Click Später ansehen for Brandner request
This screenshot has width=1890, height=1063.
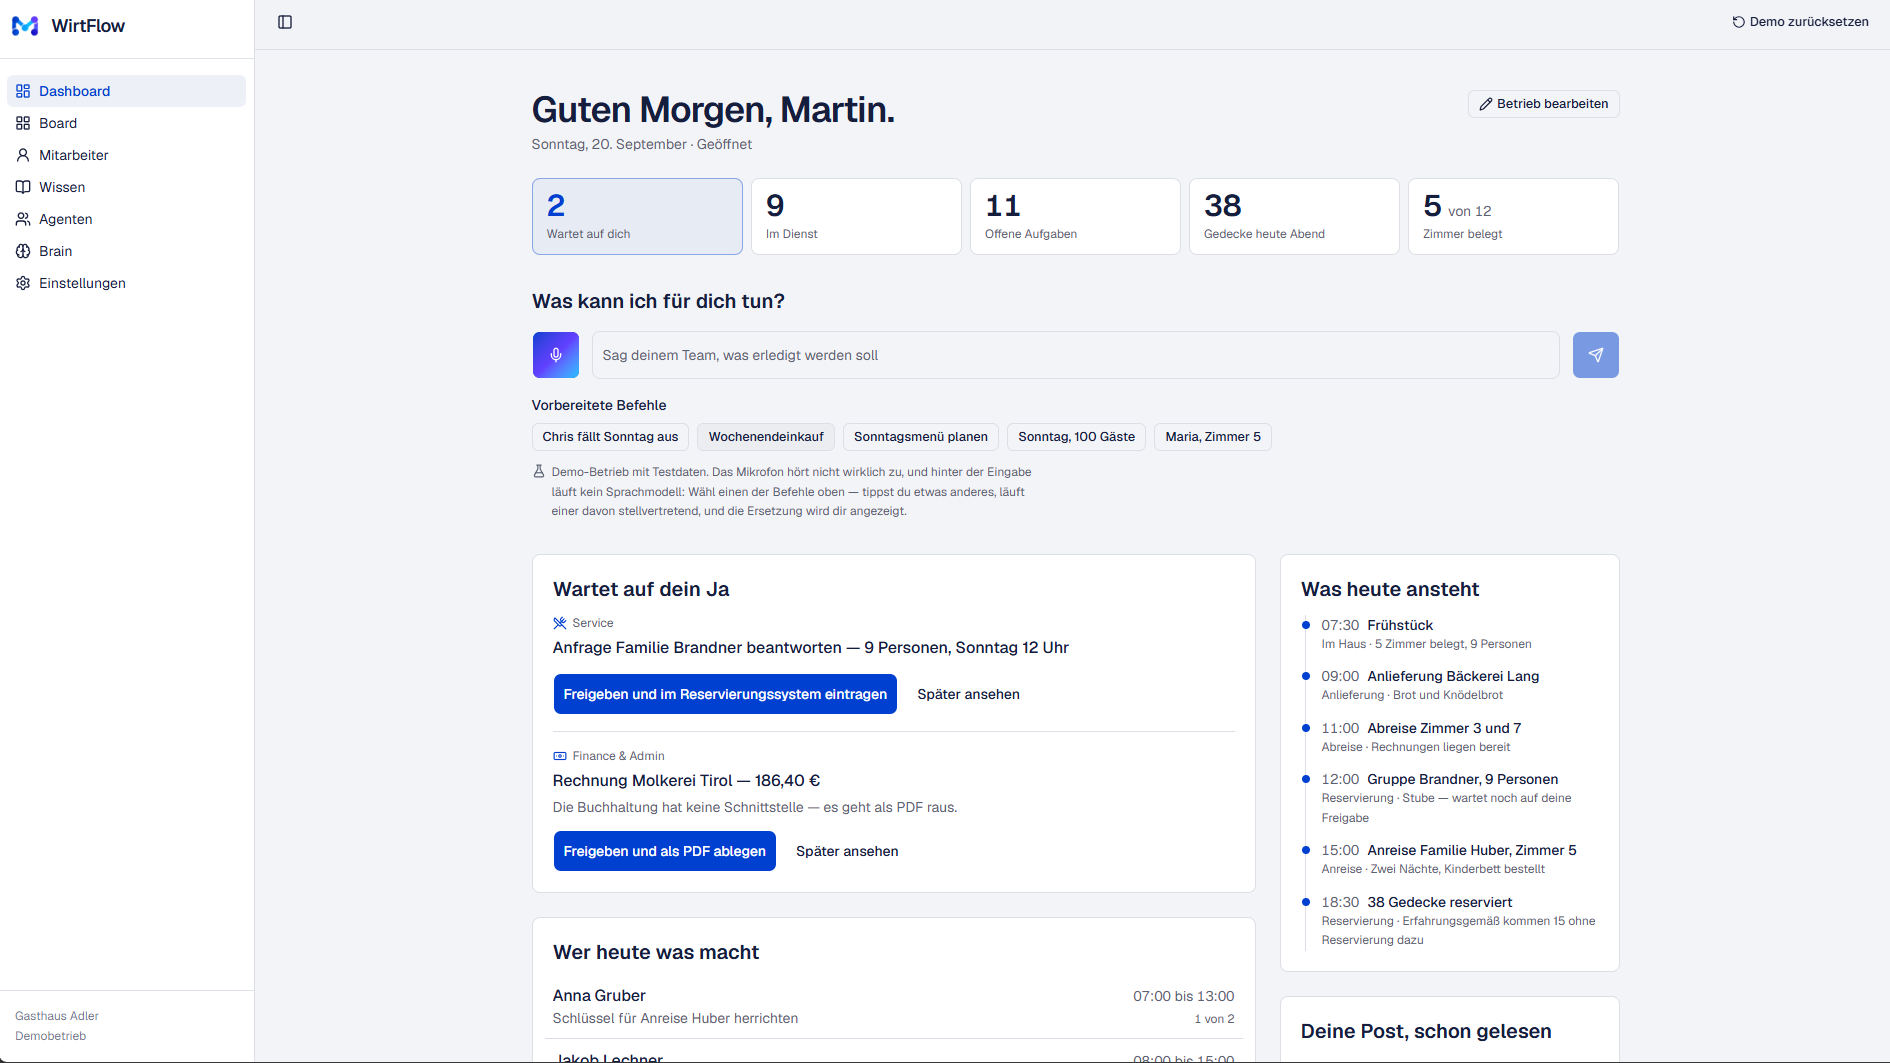[x=969, y=694]
